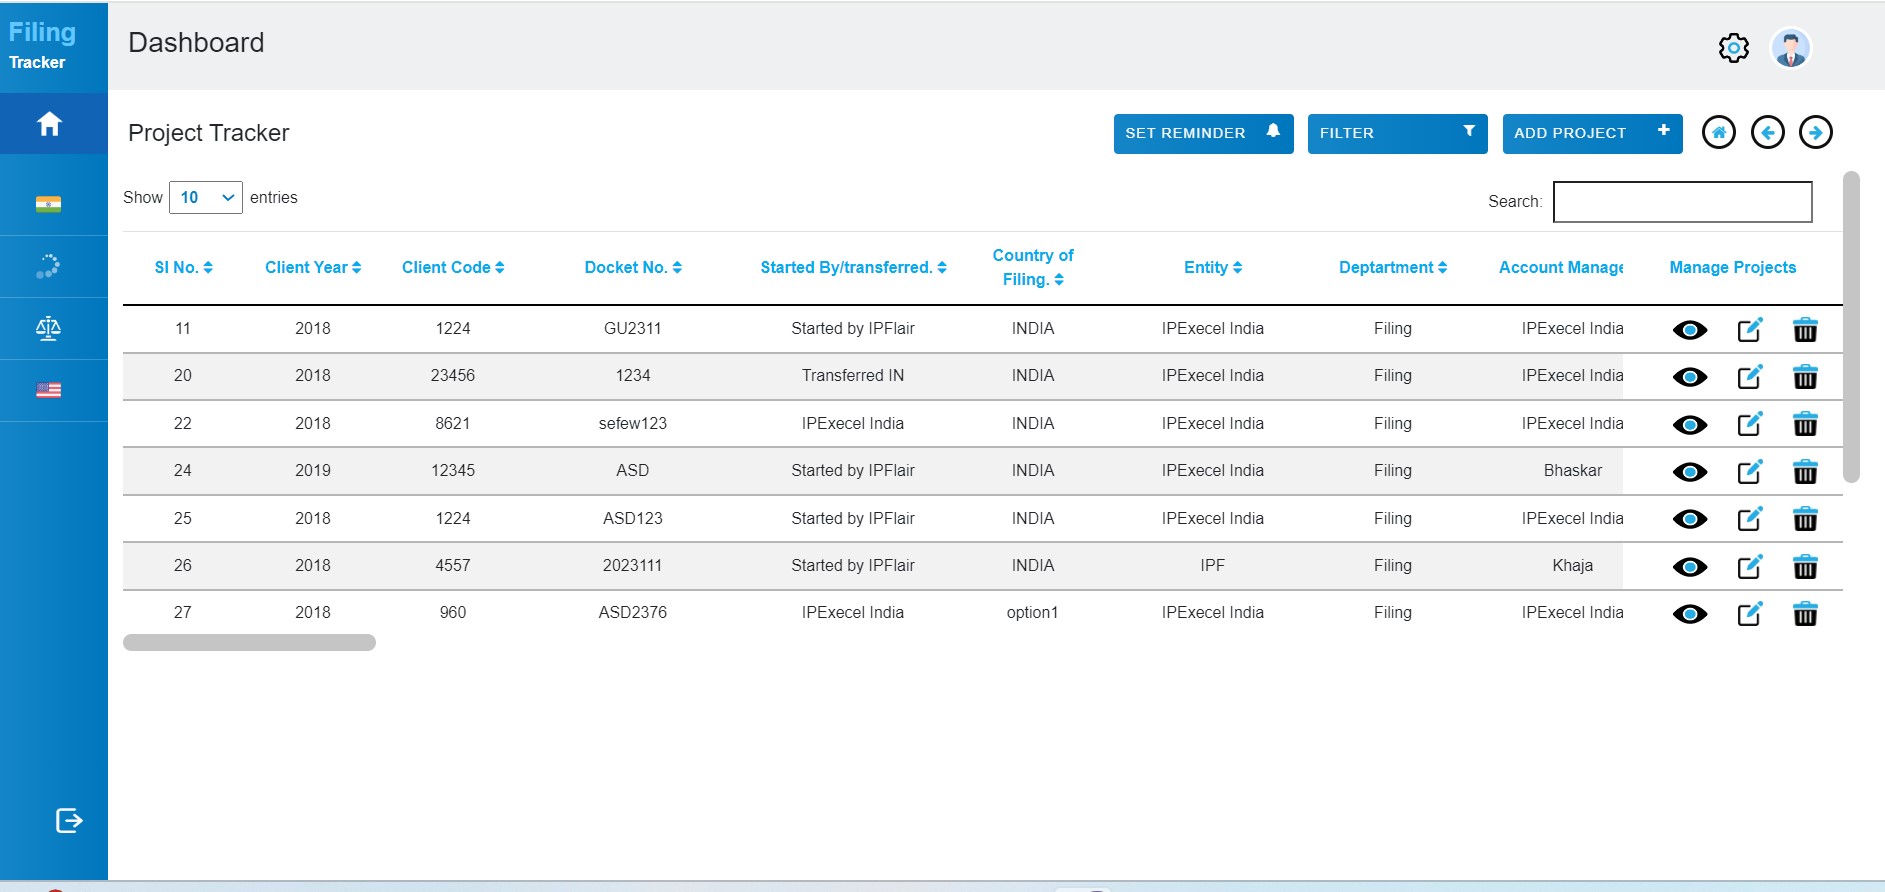
Task: Go forward with circular right arrow
Action: coord(1816,132)
